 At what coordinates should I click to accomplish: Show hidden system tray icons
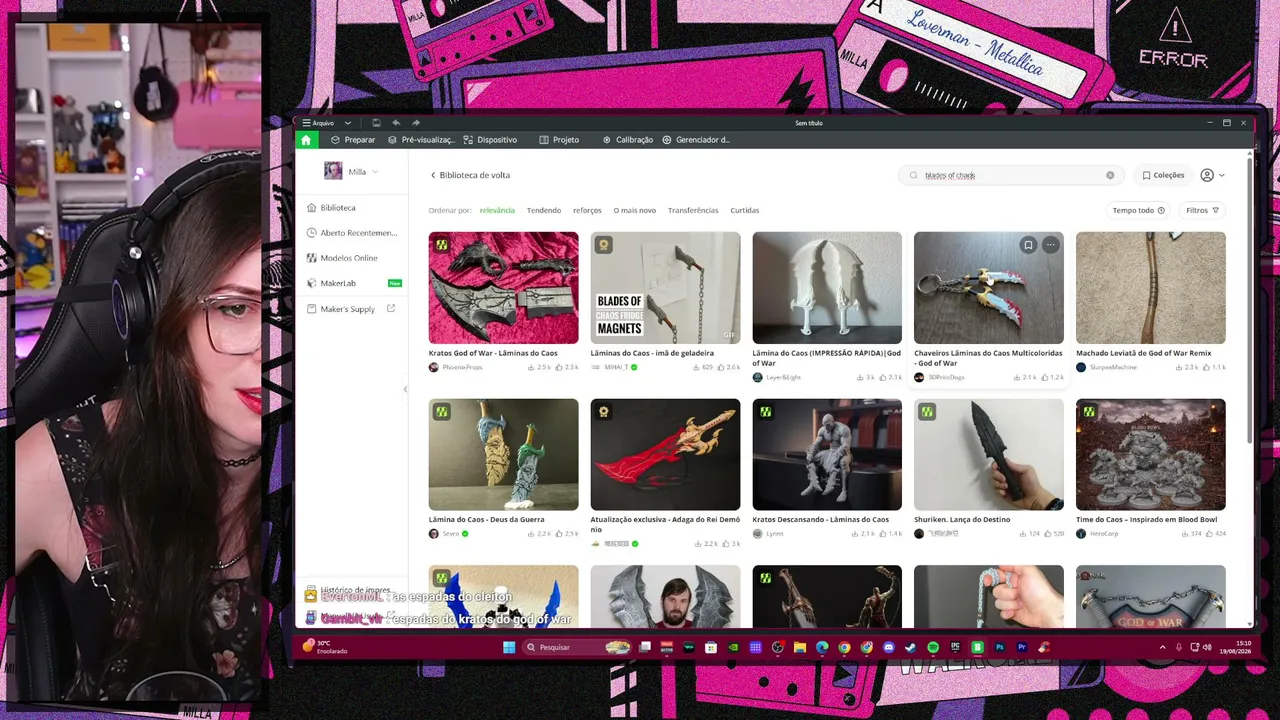coord(1162,647)
